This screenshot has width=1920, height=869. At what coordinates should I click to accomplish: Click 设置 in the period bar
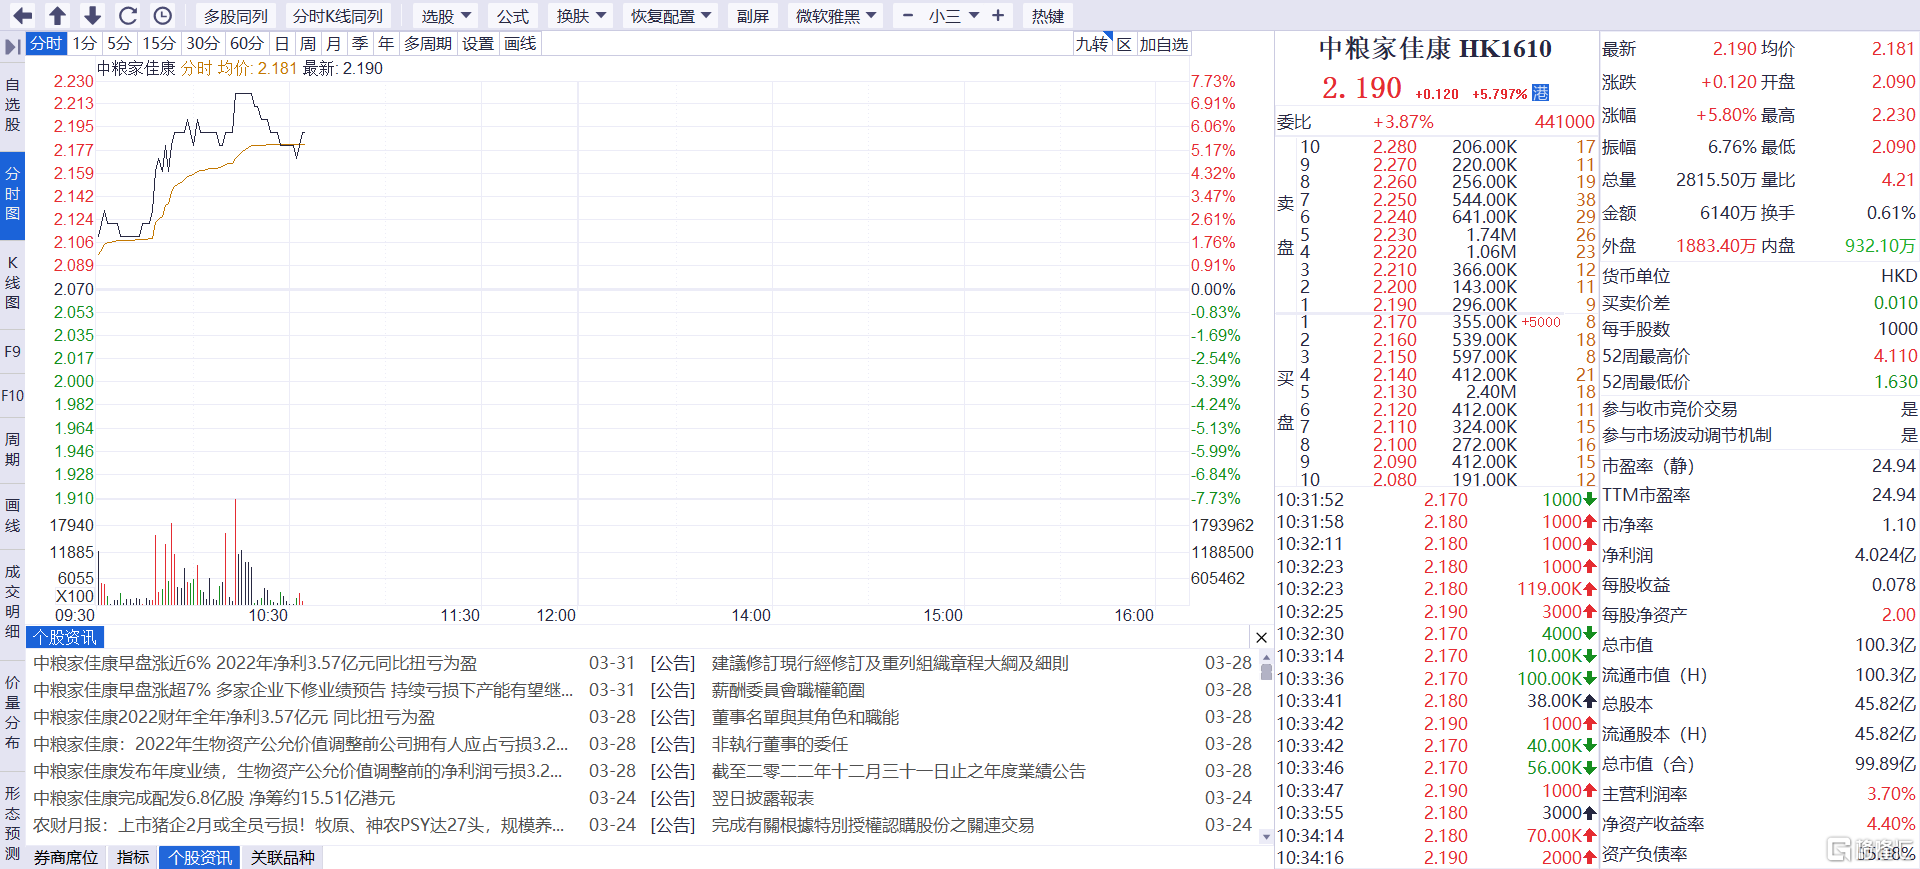click(478, 44)
